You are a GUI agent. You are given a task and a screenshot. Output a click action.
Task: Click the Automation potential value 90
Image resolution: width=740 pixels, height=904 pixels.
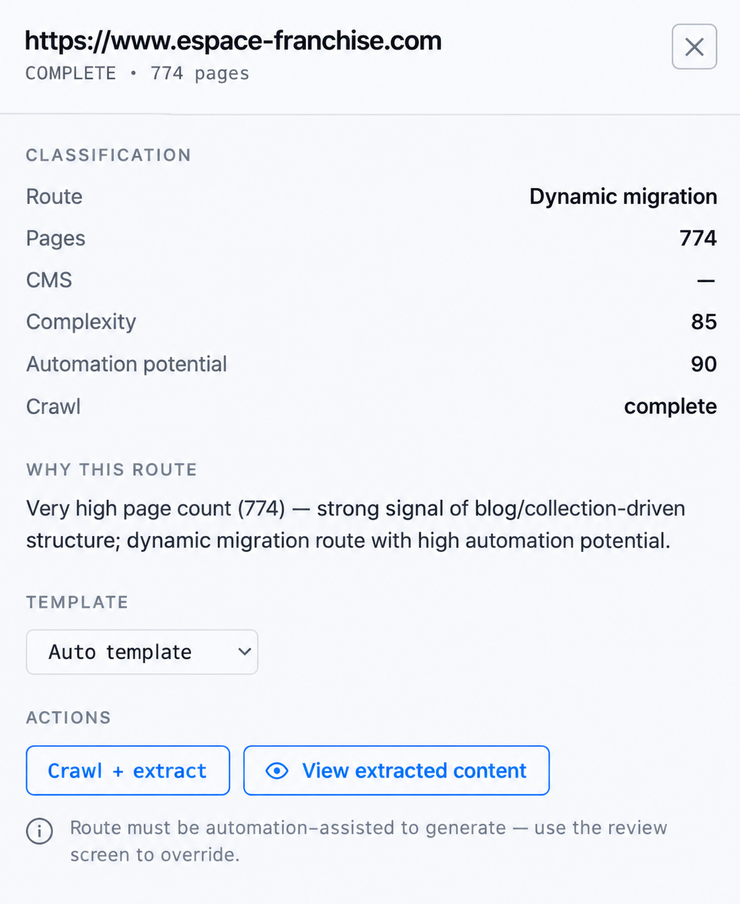point(704,364)
